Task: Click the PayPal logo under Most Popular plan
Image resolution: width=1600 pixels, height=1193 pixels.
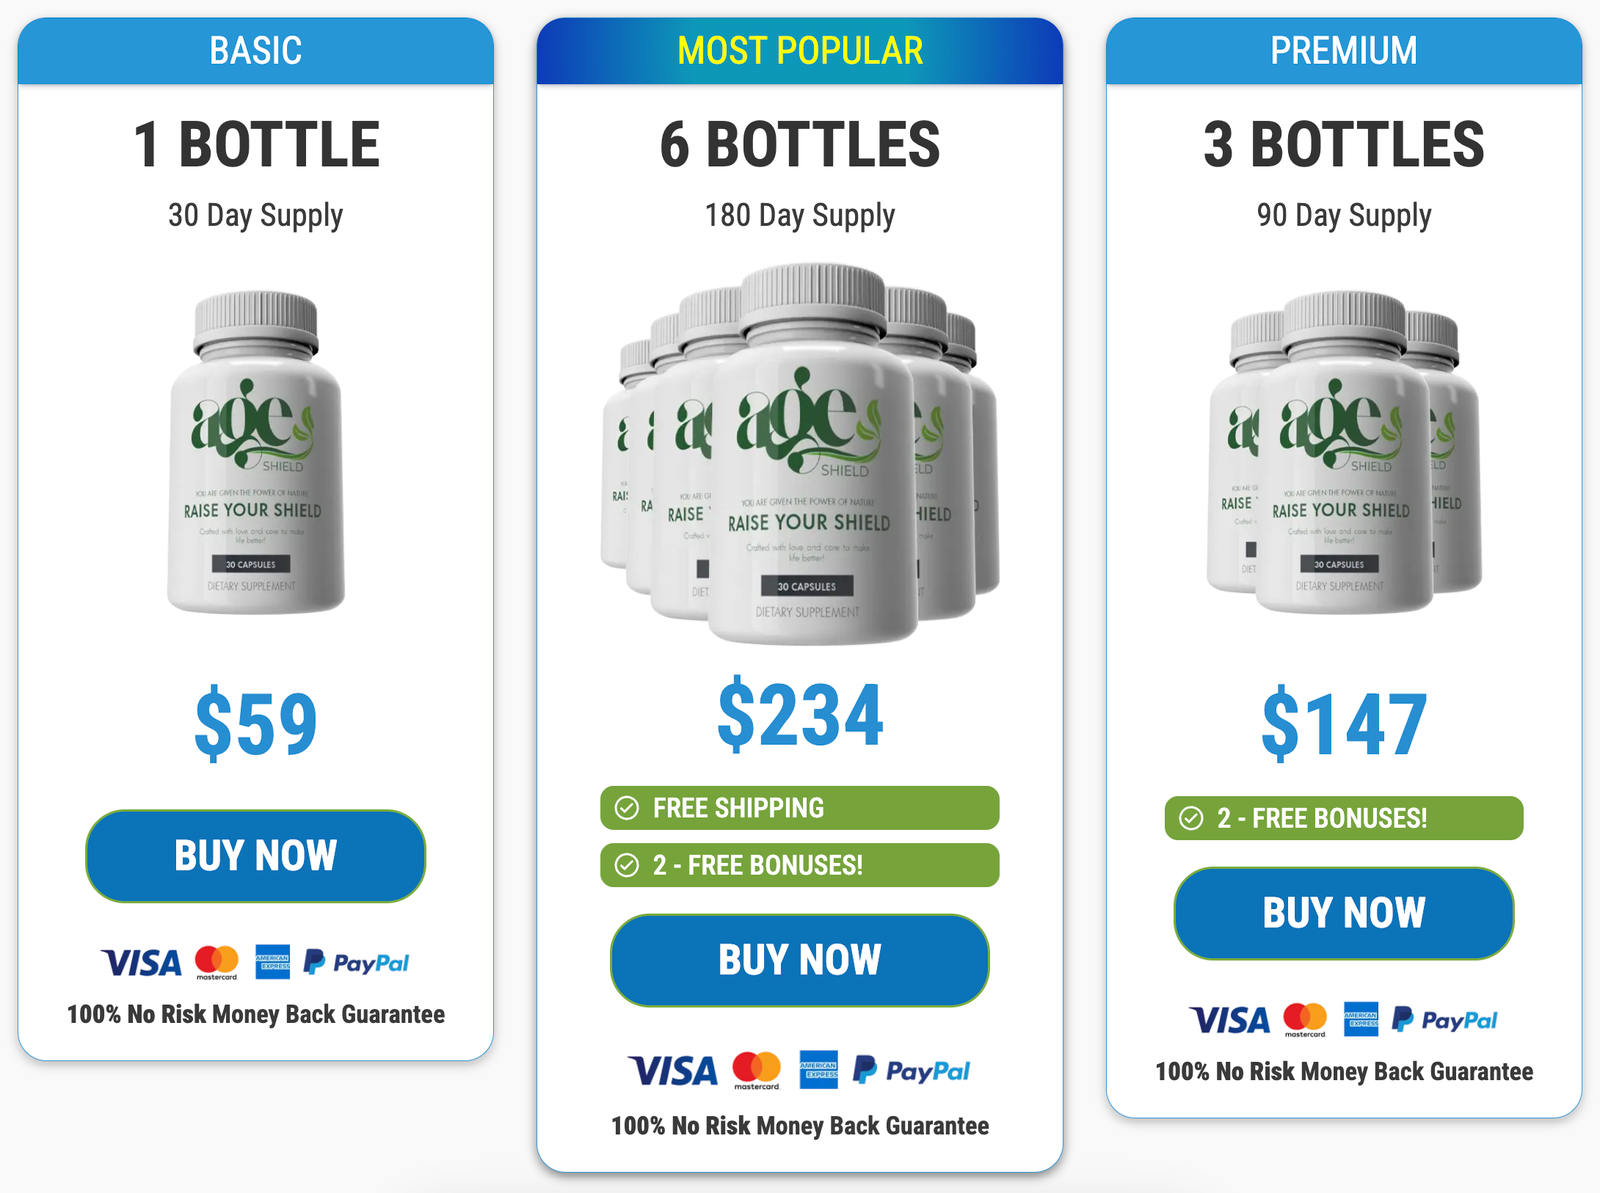Action: (911, 1071)
